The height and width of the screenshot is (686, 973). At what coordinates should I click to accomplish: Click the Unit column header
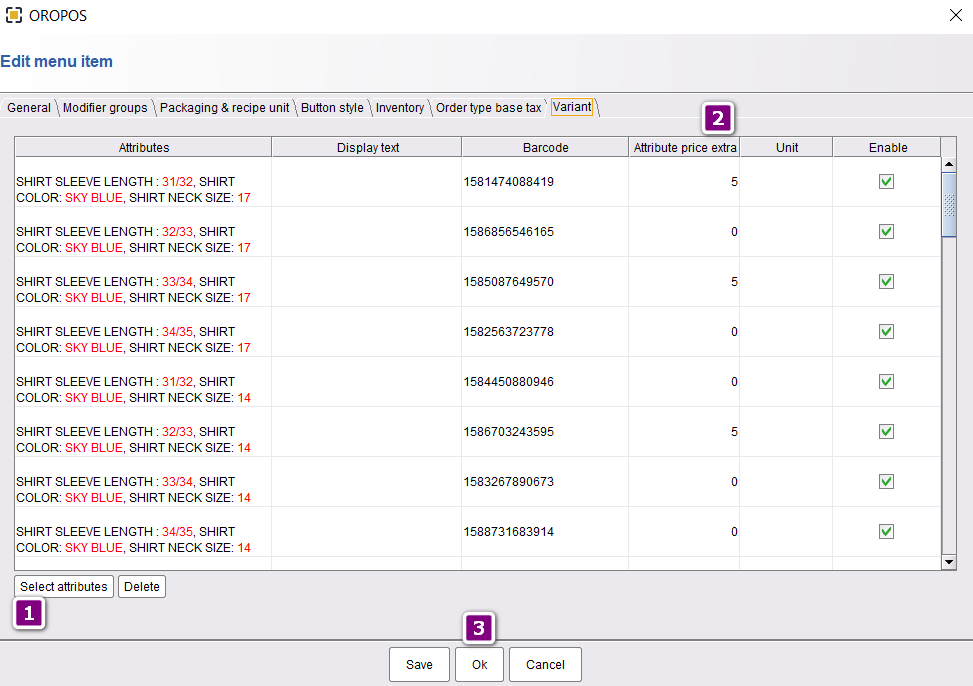[786, 147]
